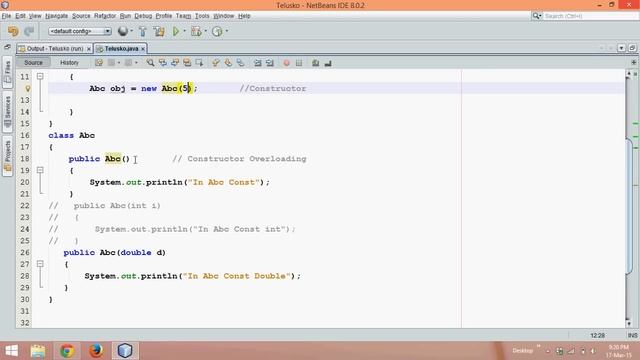Click the lightbulb hint on line 12
640x360 pixels.
pyautogui.click(x=27, y=88)
